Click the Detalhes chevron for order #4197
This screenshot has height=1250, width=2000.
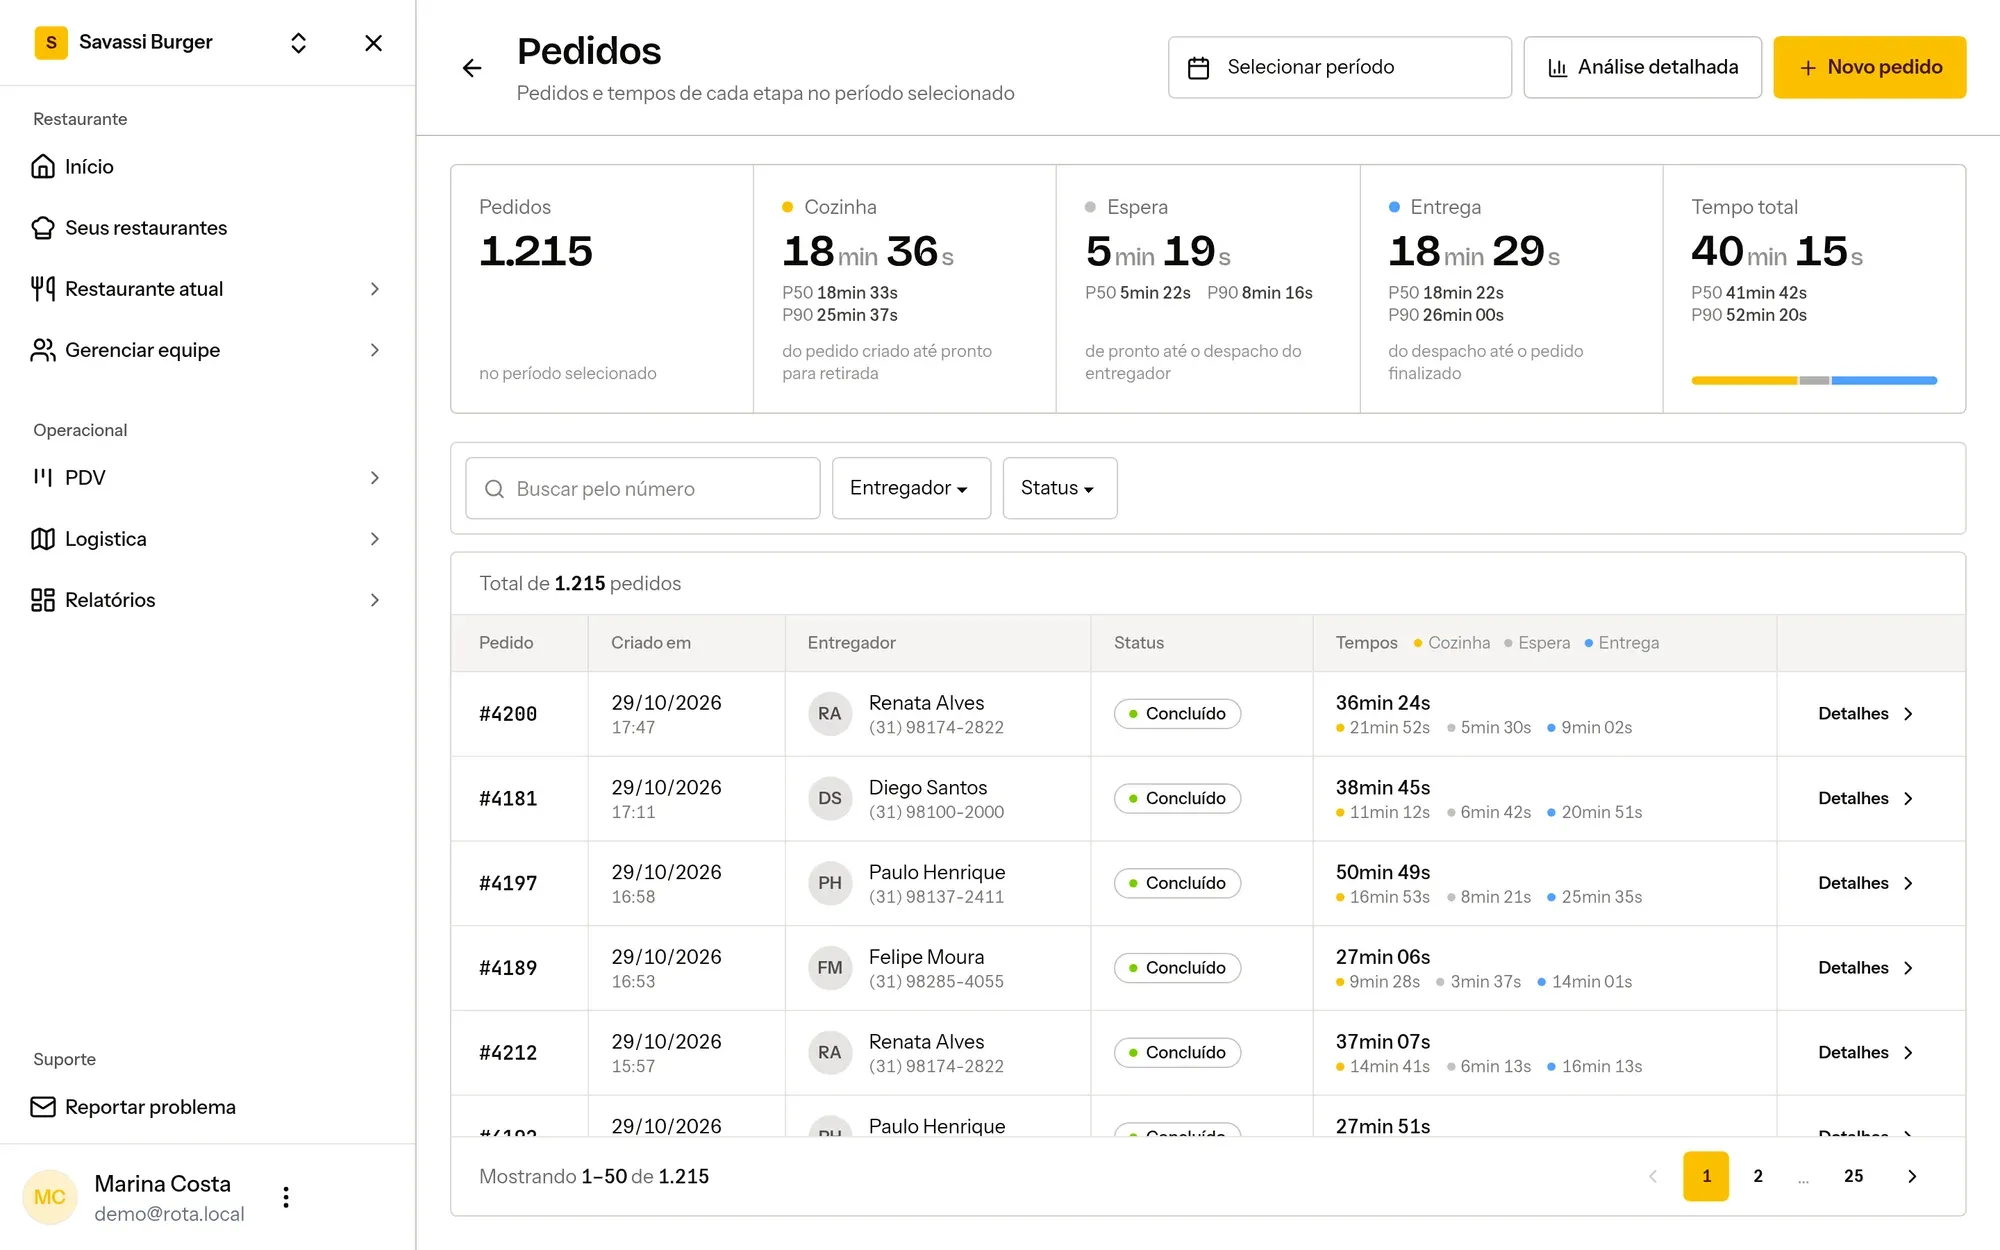(x=1908, y=883)
